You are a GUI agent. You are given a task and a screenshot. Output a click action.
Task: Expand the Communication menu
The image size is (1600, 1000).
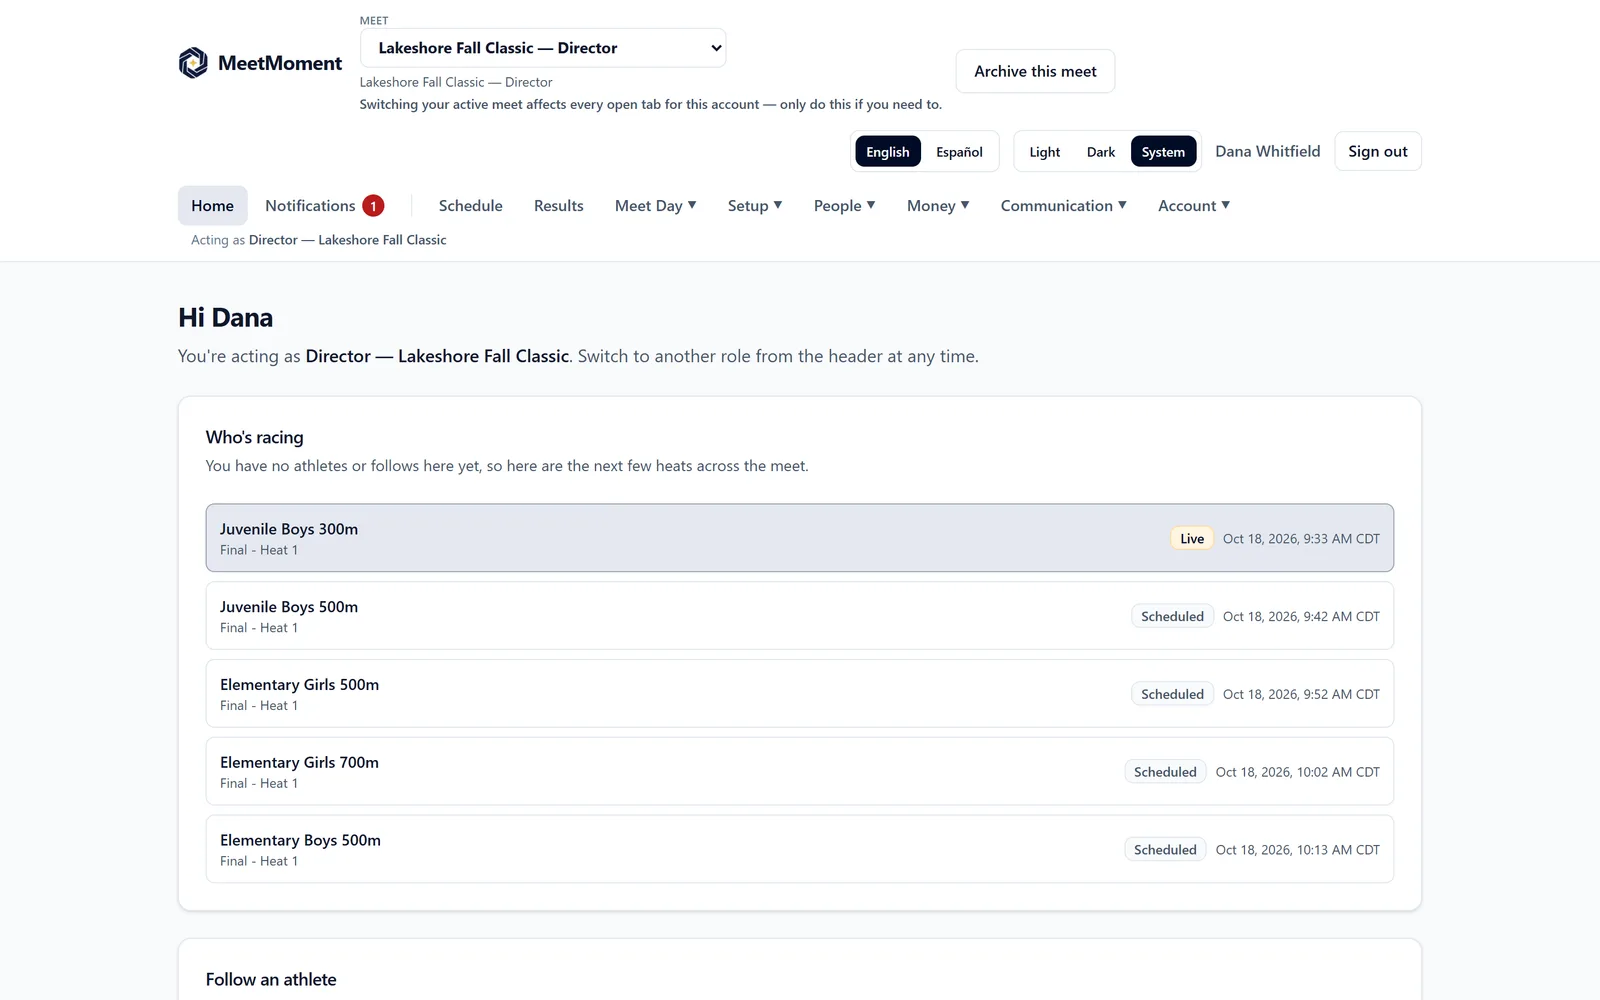(x=1064, y=206)
